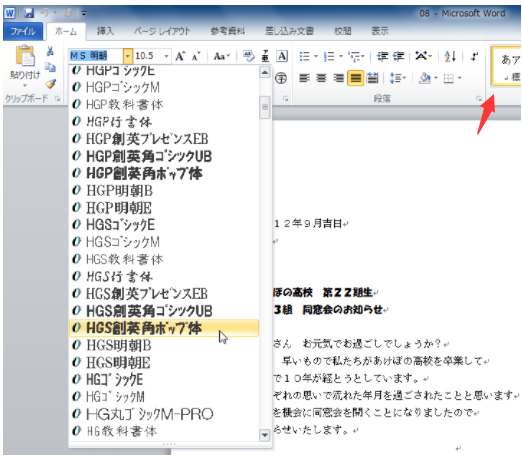Viewport: 522px width, 457px height.
Task: Click the Paste clipboard icon
Action: [25, 56]
